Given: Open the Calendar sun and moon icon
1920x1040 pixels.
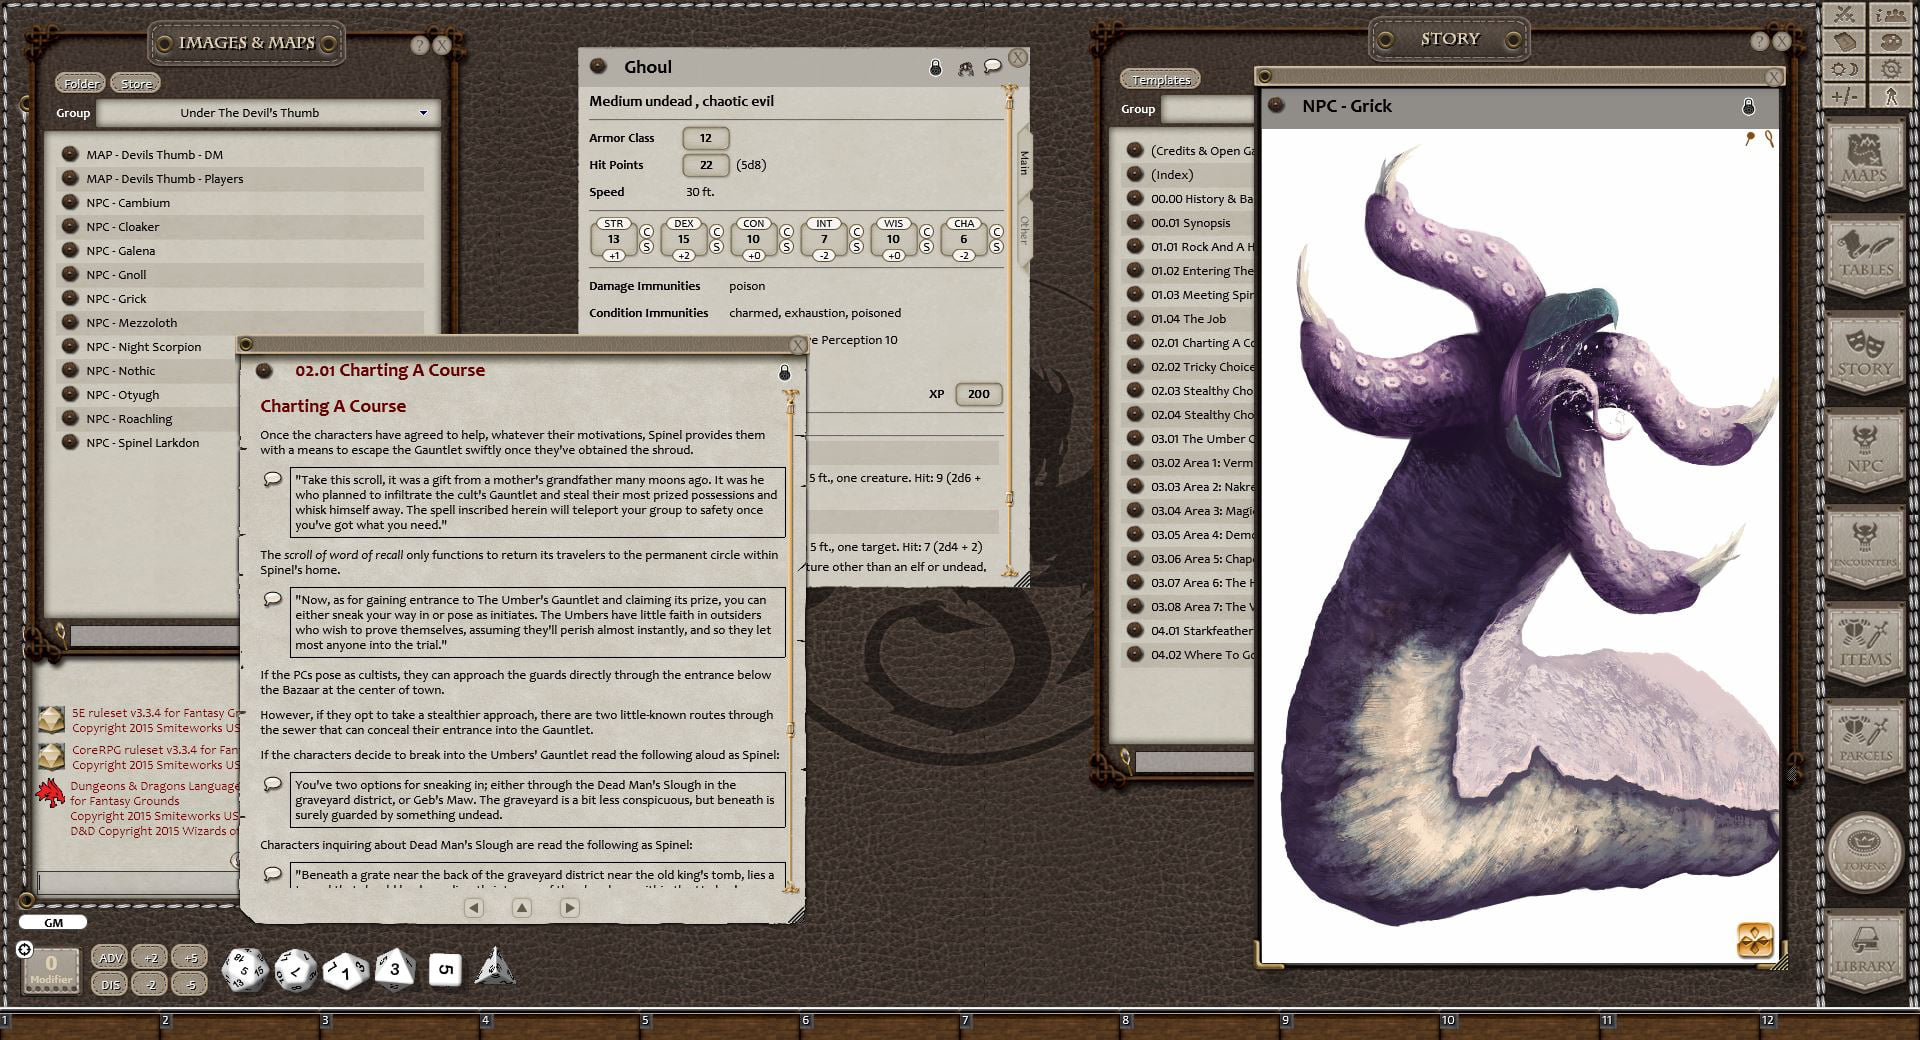Looking at the screenshot, I should pos(1844,69).
